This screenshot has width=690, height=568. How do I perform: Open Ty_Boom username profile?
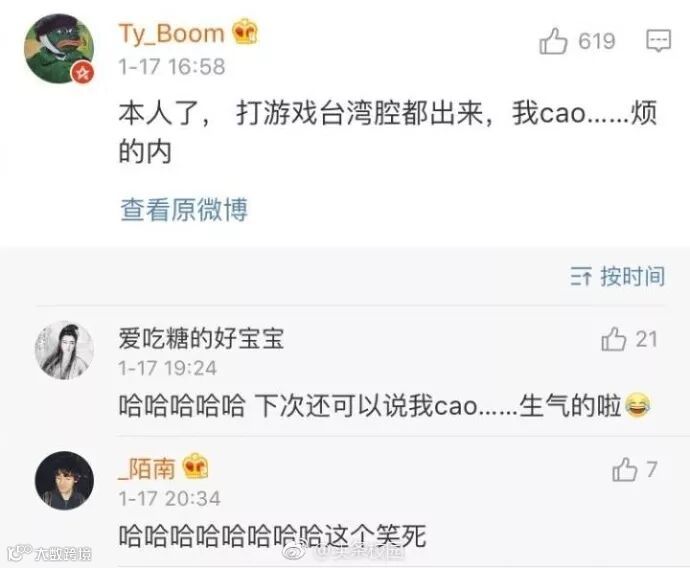coord(172,33)
